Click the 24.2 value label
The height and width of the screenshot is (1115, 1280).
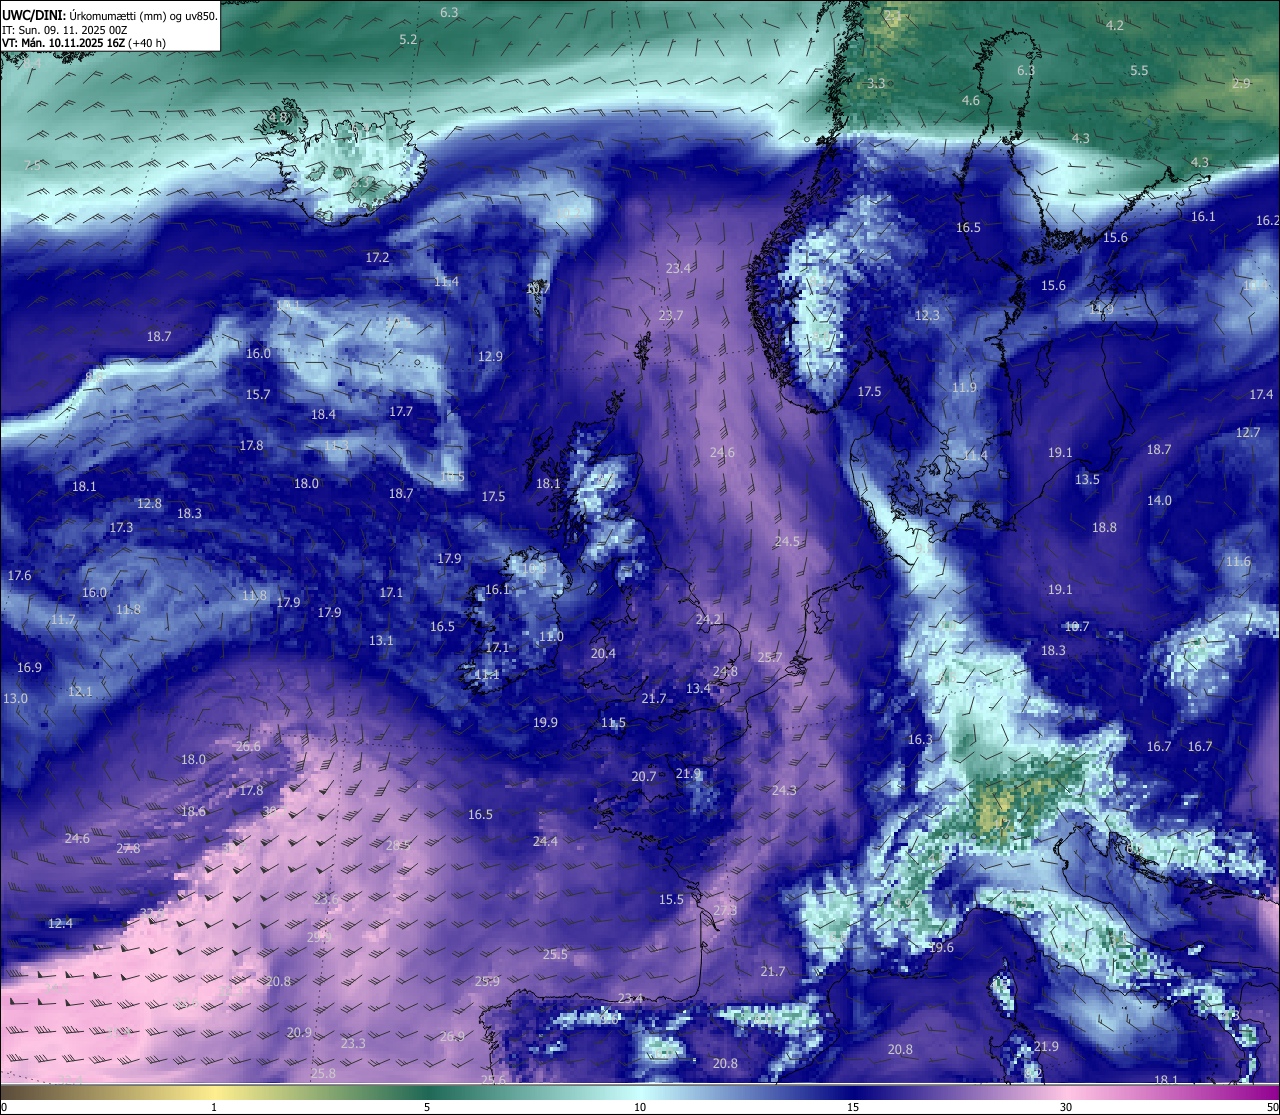(x=708, y=619)
